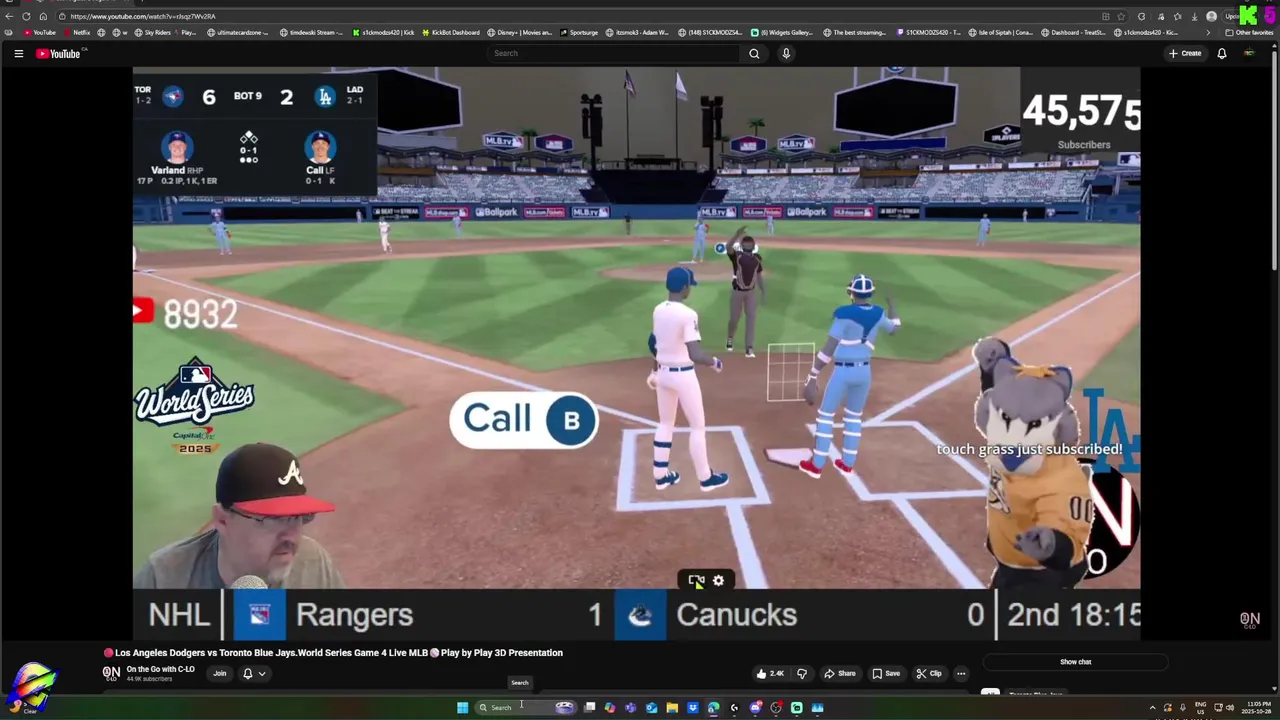Open the Widgets Gallery bookmark
This screenshot has height=720, width=1280.
[782, 32]
